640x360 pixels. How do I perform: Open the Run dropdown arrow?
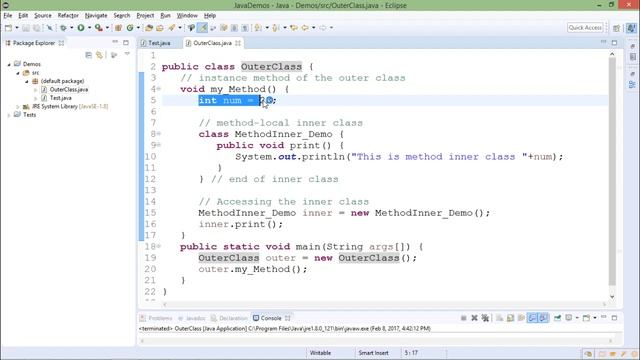coord(89,28)
